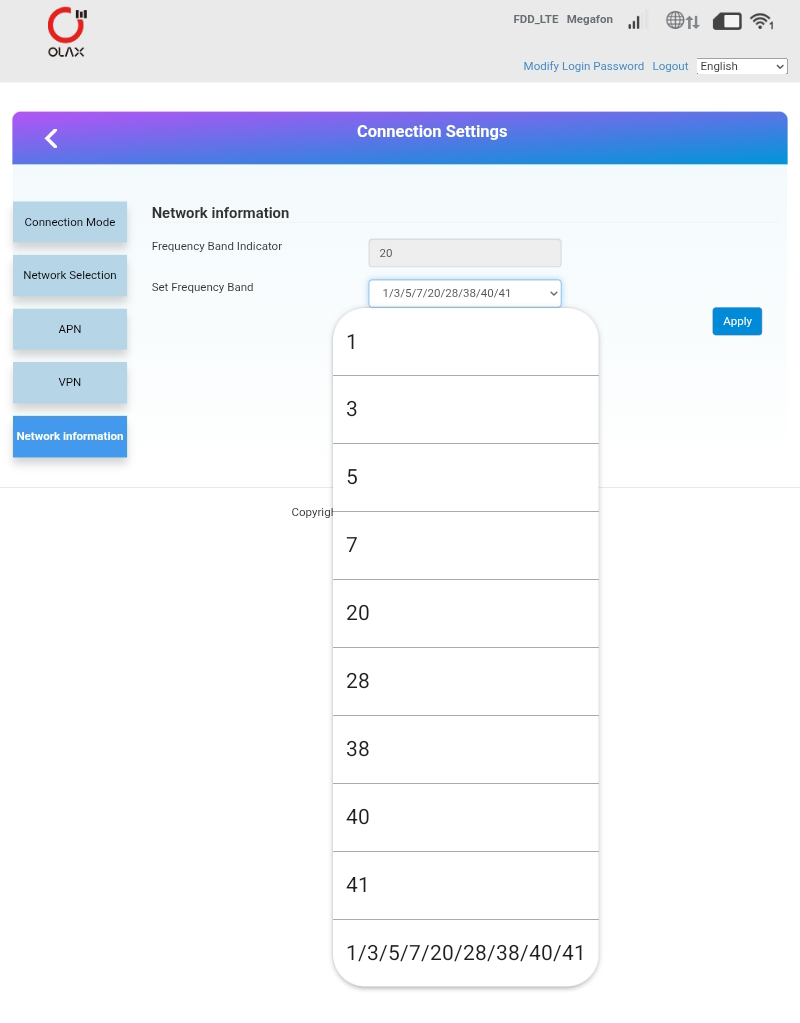Click the Wi-Fi clients icon
Screen dimensions: 800x1023
click(x=762, y=21)
